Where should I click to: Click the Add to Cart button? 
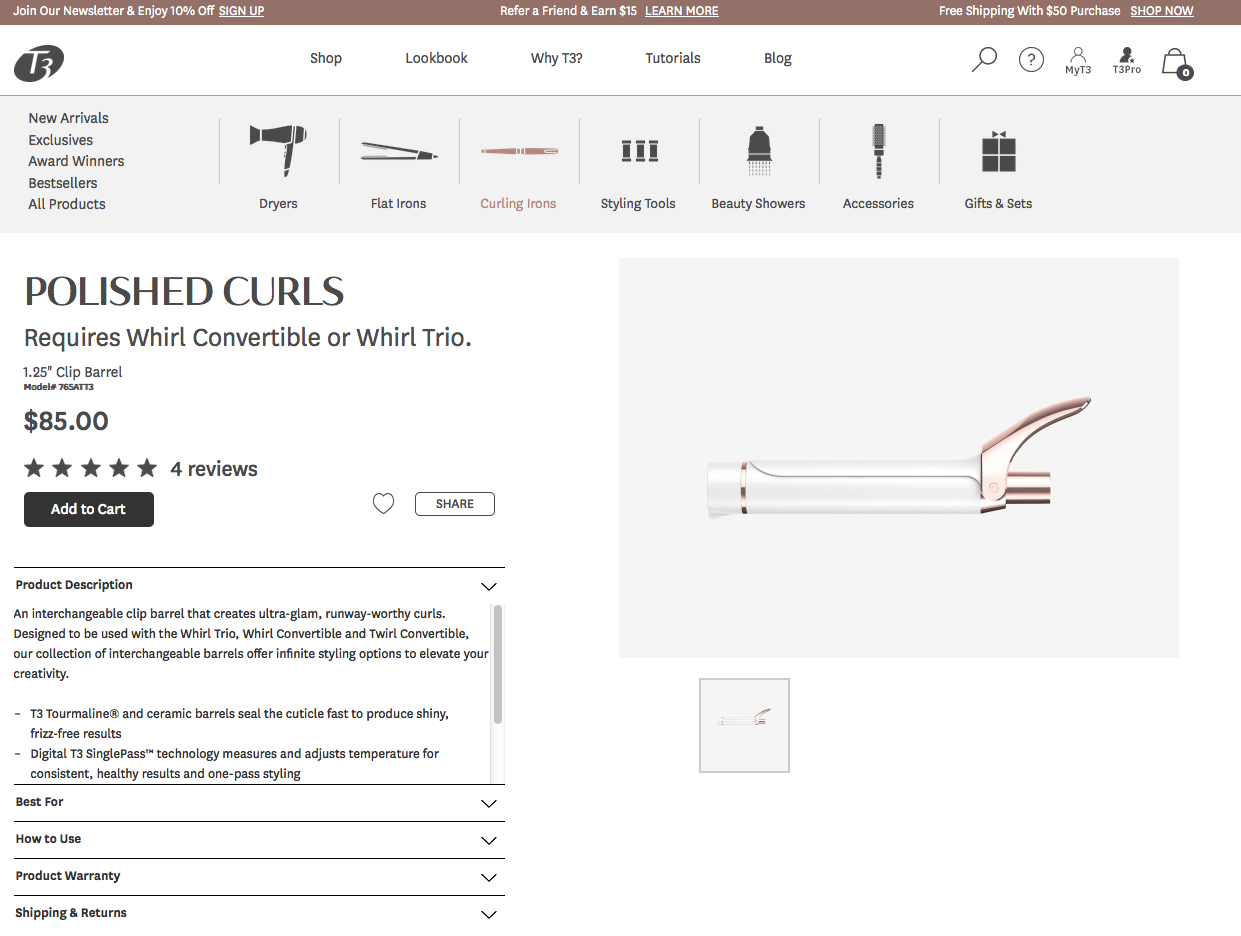(x=89, y=509)
